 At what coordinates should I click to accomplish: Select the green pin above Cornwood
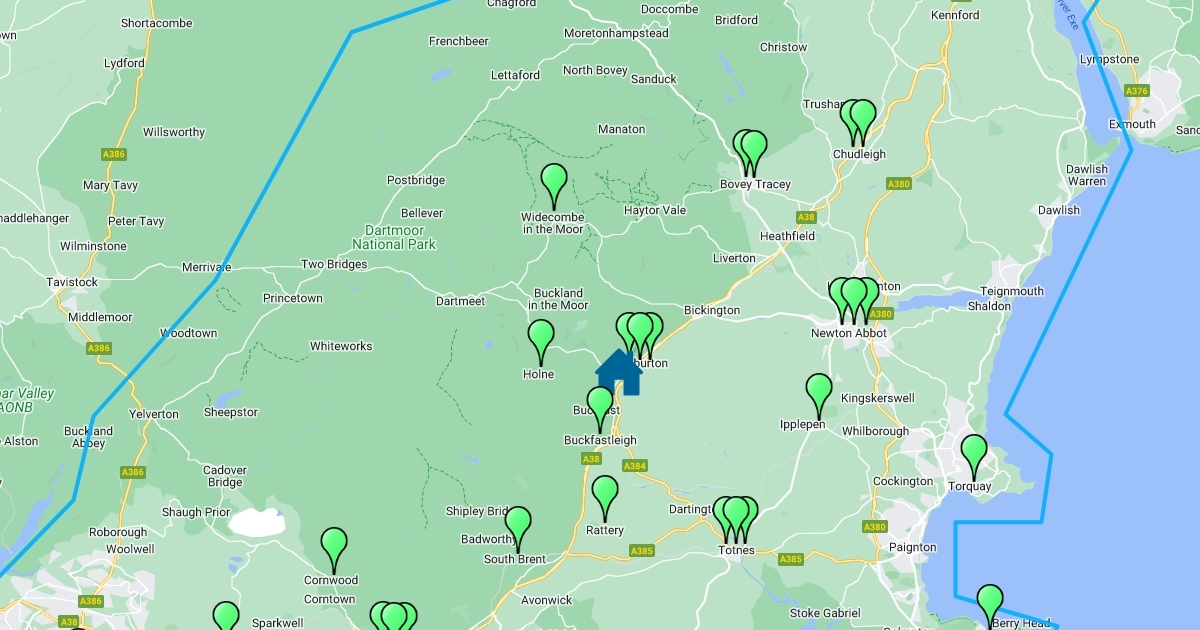334,550
